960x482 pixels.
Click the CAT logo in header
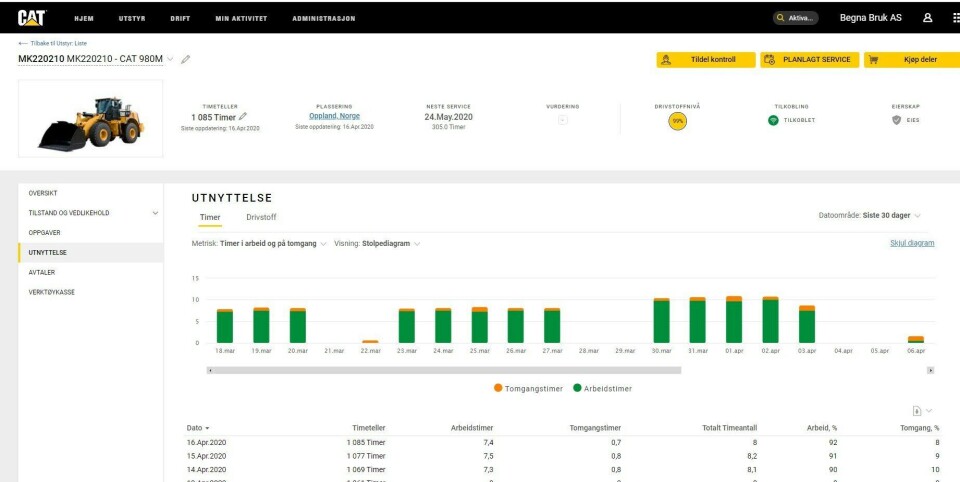[x=31, y=17]
